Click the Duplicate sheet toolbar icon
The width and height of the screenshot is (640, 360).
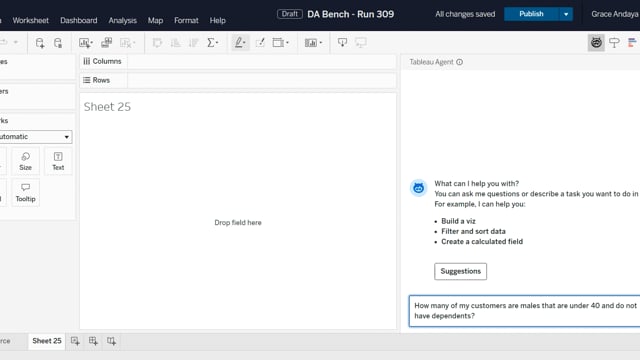pyautogui.click(x=107, y=42)
